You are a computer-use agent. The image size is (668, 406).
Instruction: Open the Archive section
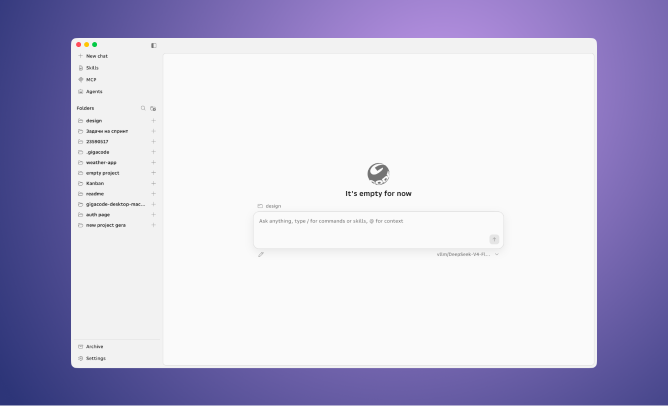91,346
